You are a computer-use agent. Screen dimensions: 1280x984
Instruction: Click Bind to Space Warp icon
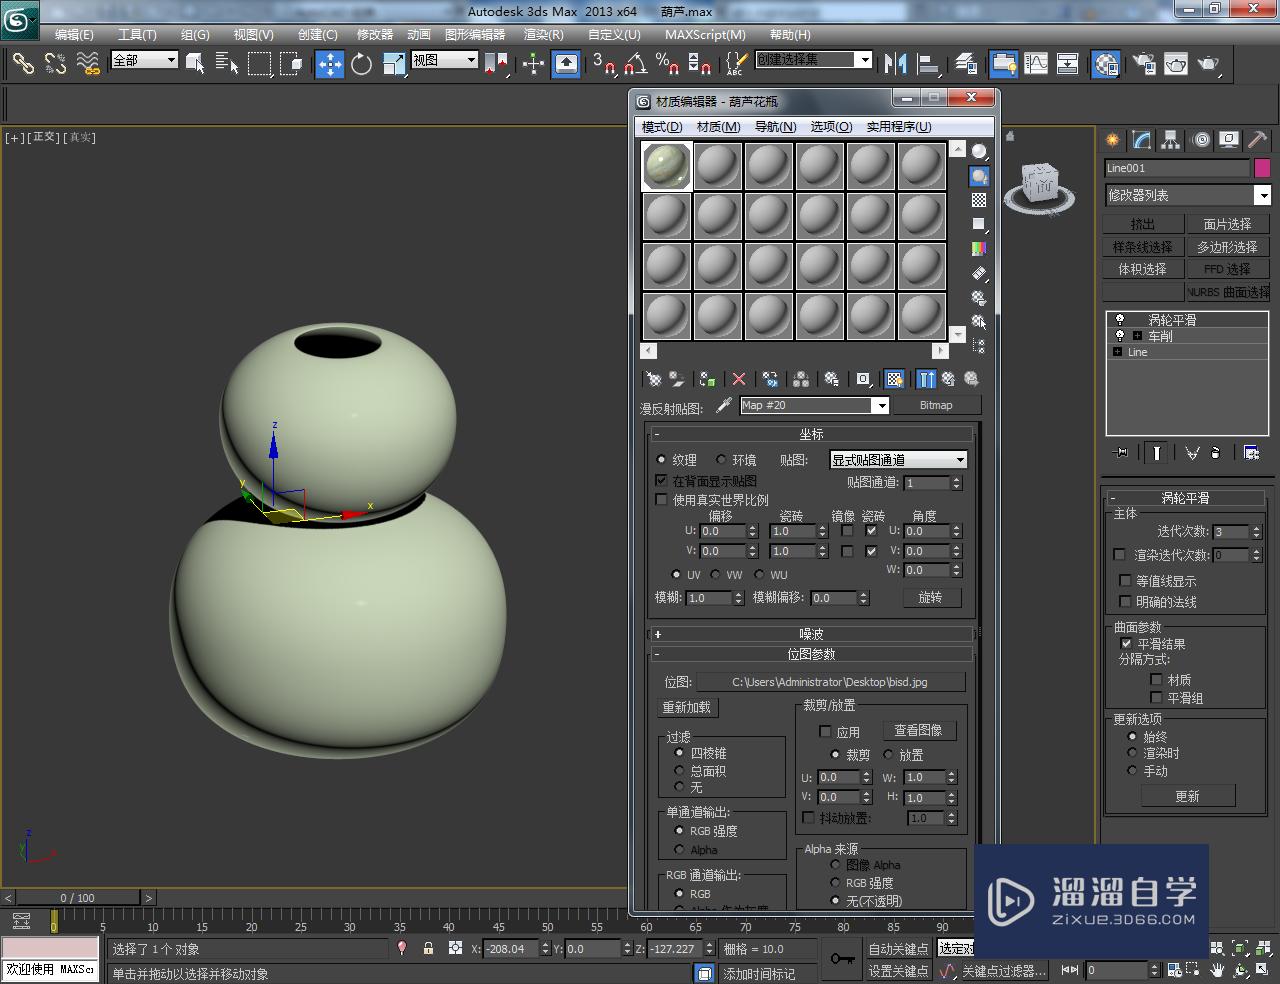coord(88,64)
